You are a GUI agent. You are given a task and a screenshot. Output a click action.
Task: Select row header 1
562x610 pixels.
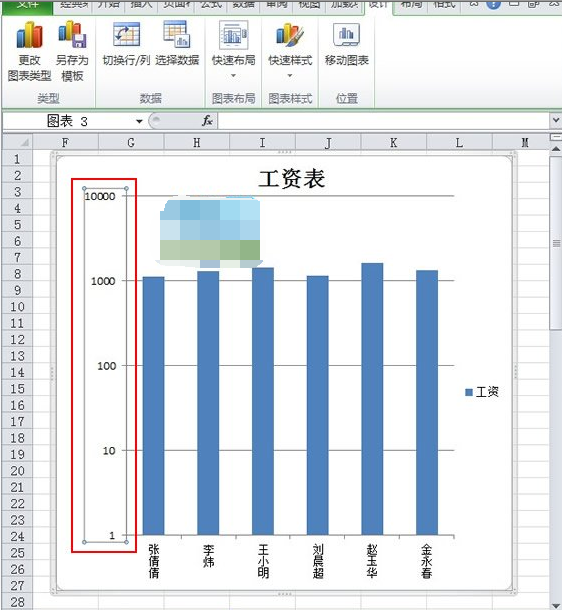click(17, 159)
